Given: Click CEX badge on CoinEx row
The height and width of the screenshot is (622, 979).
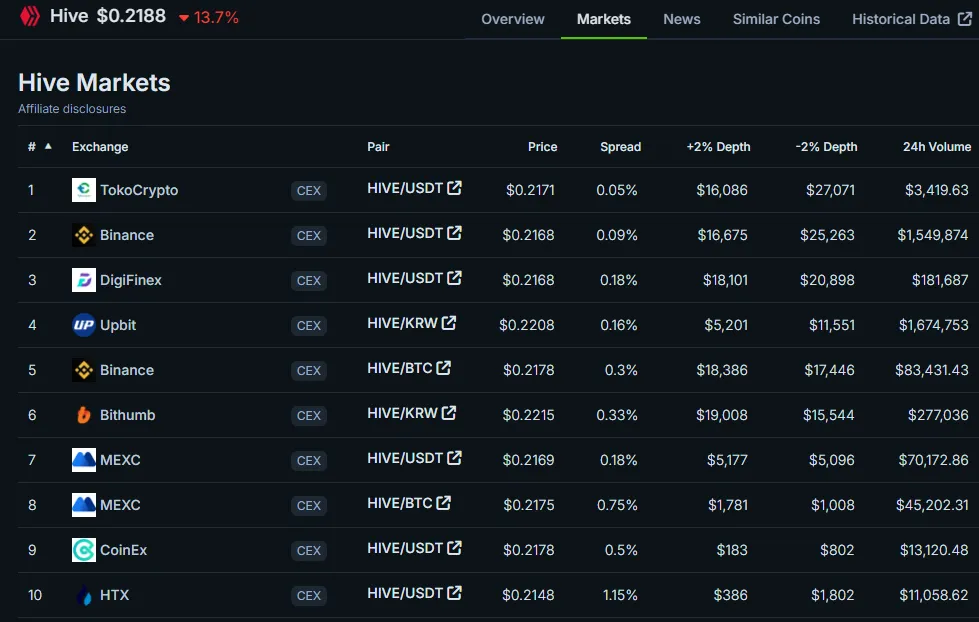Looking at the screenshot, I should [308, 550].
